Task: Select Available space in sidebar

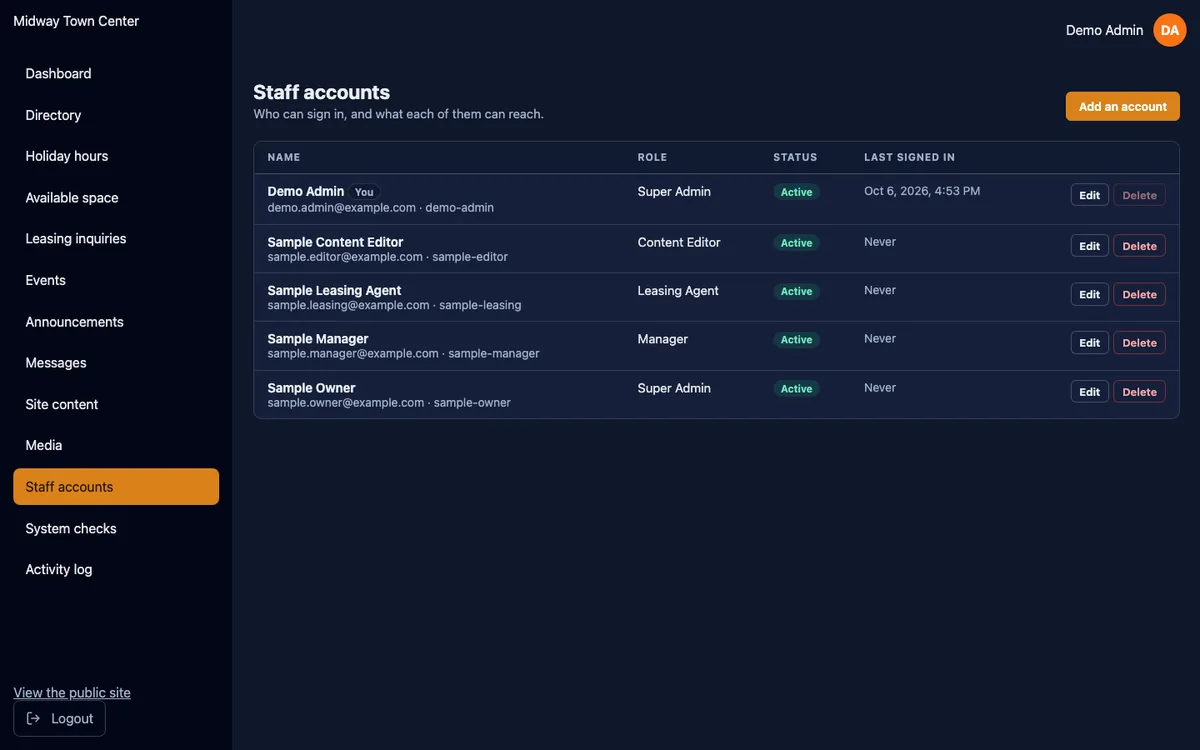Action: (116, 198)
